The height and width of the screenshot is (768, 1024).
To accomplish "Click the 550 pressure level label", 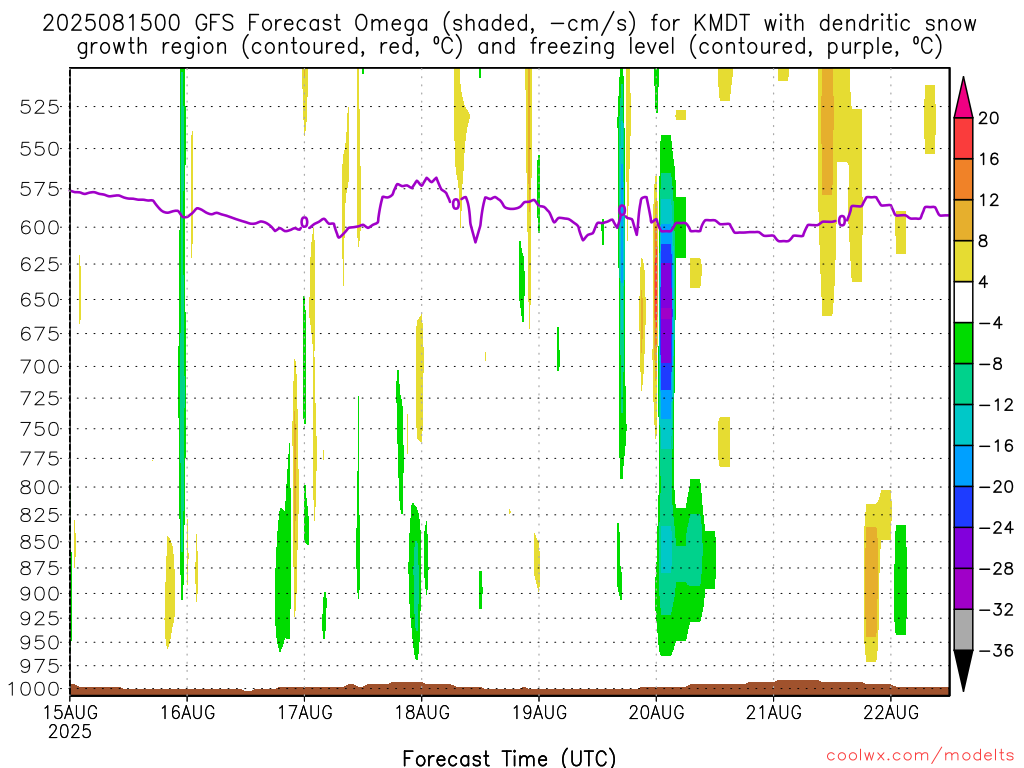I will (x=40, y=149).
